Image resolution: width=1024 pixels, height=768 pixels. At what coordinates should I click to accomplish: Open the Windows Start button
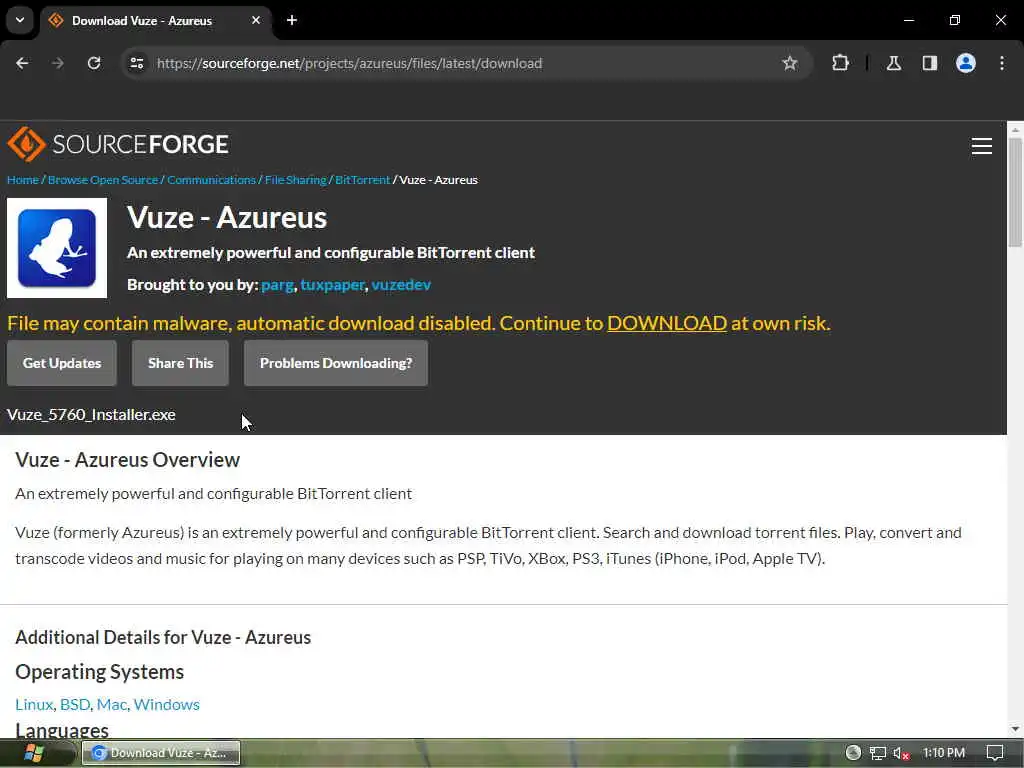tap(33, 754)
